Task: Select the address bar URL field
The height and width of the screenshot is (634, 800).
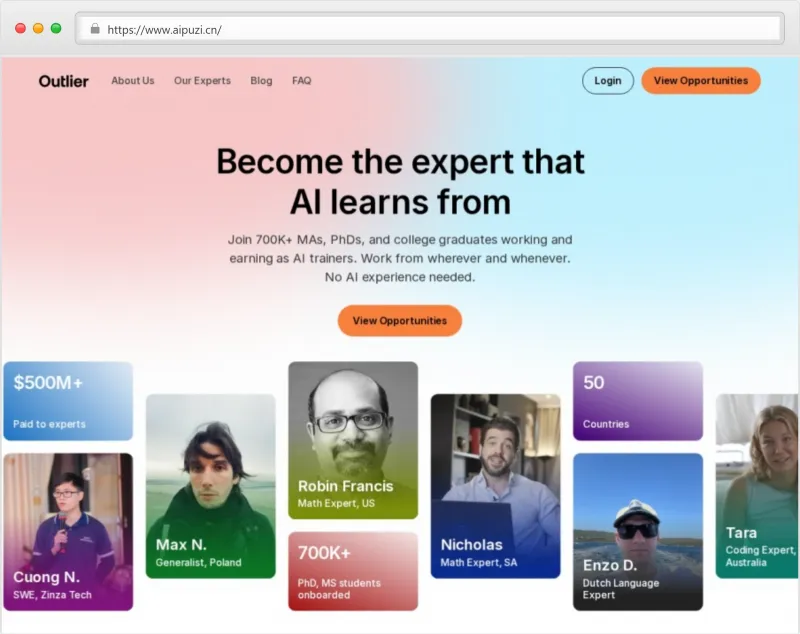Action: point(430,29)
